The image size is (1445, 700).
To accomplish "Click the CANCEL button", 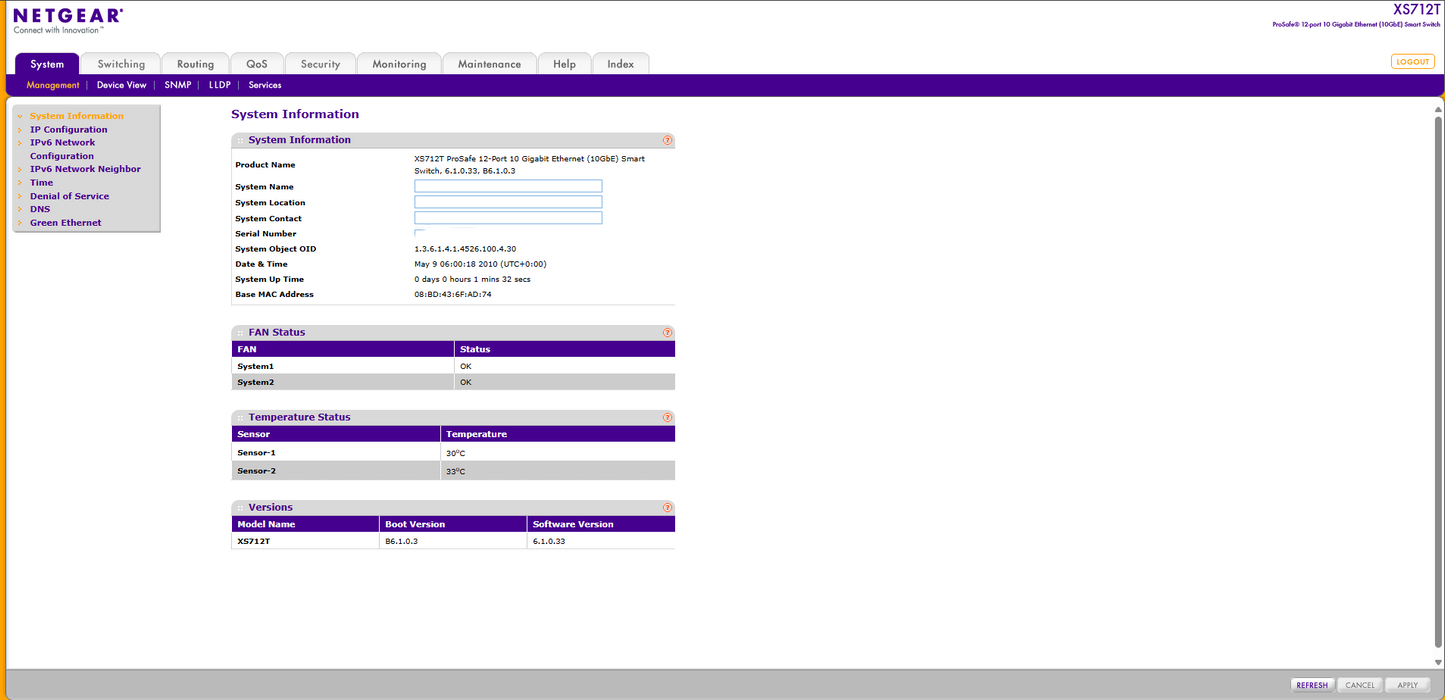I will click(x=1360, y=685).
